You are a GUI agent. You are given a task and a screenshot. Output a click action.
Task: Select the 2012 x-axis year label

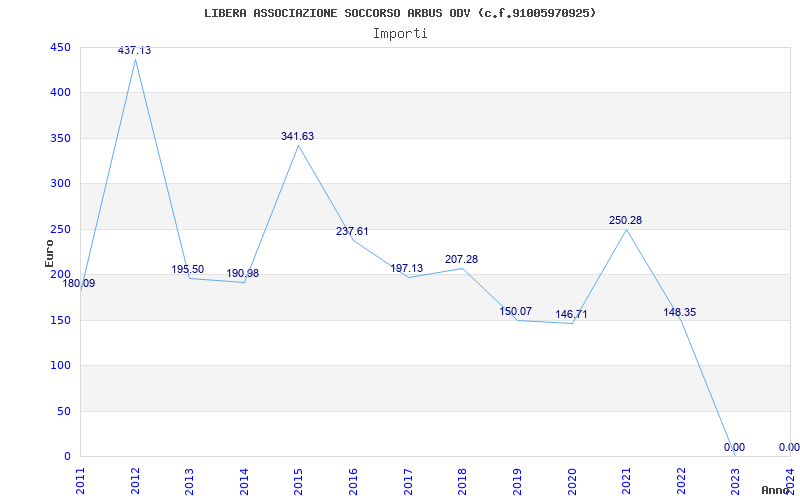point(135,479)
